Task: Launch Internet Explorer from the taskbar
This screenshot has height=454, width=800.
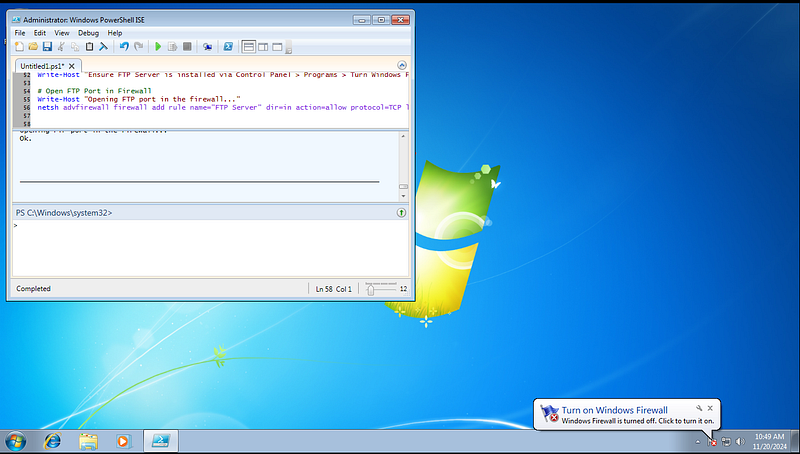Action: tap(52, 441)
